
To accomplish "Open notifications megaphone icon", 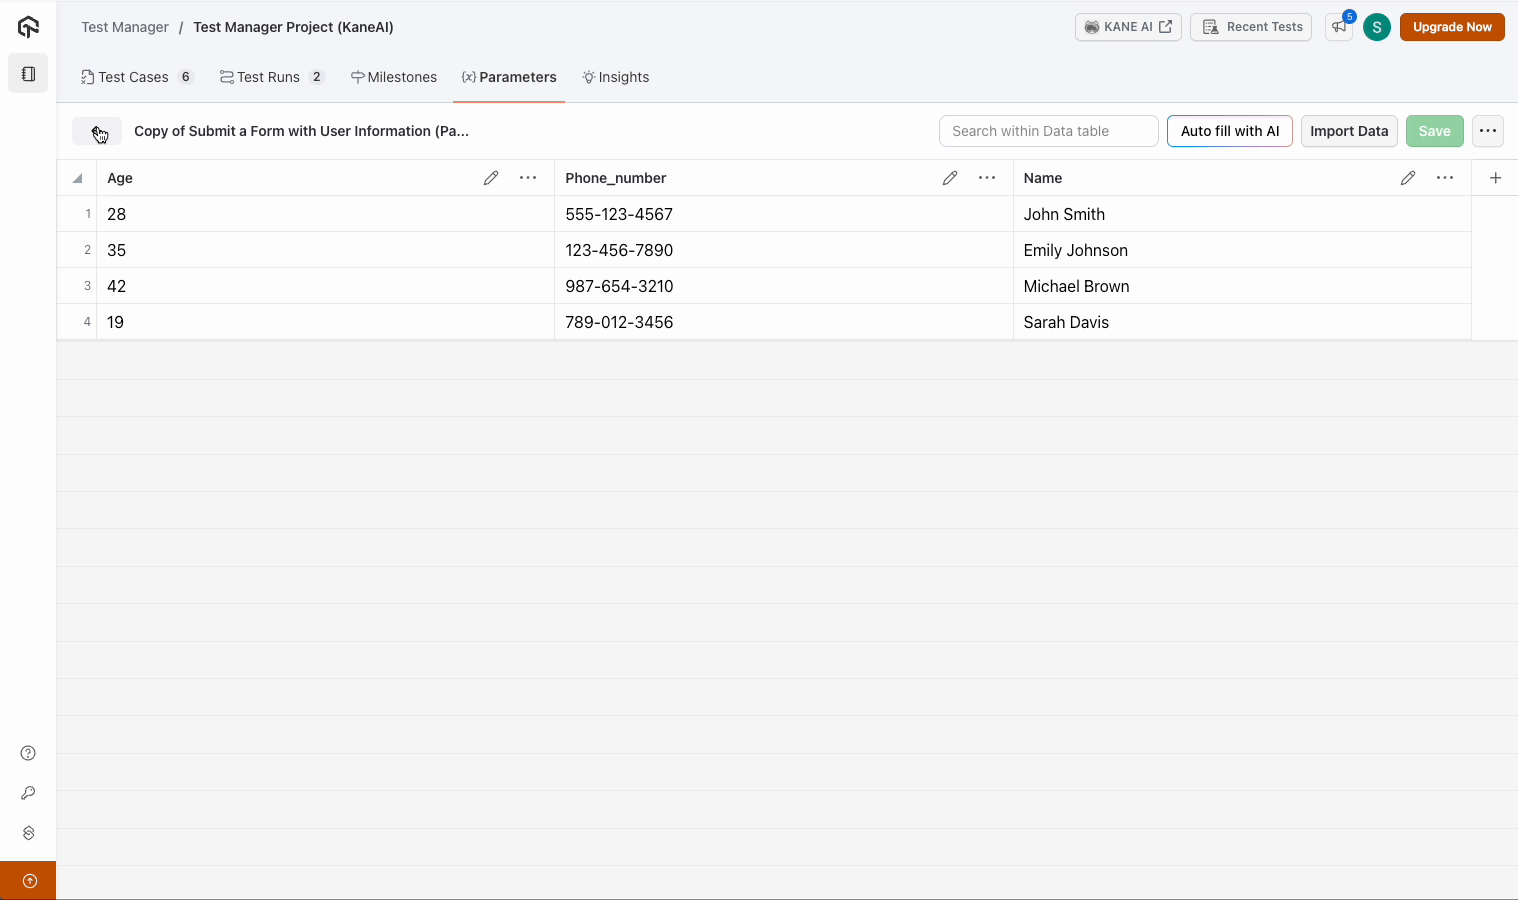I will click(x=1339, y=27).
